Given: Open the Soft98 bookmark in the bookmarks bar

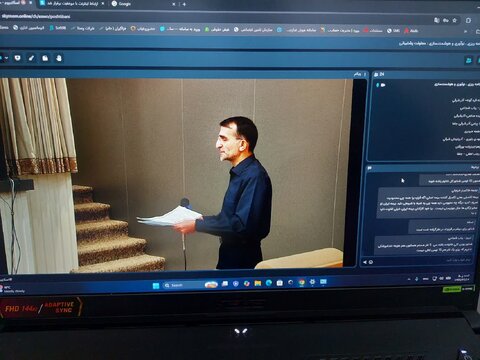Looking at the screenshot, I should (58, 28).
